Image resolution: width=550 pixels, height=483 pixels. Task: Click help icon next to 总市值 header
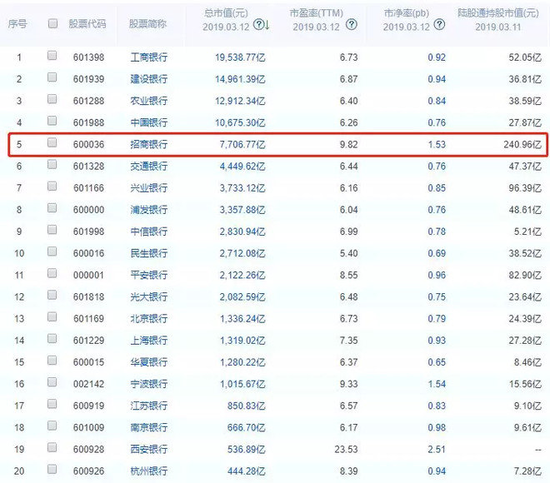pyautogui.click(x=259, y=25)
